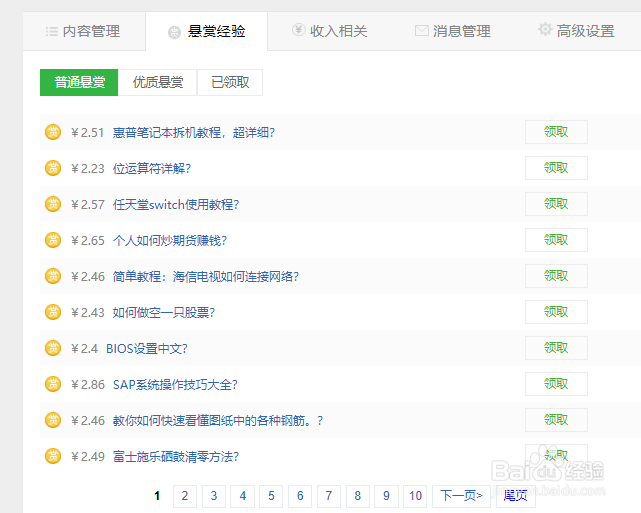Jump to the last page via 尾页
Screen dimensions: 641x513
(x=515, y=496)
